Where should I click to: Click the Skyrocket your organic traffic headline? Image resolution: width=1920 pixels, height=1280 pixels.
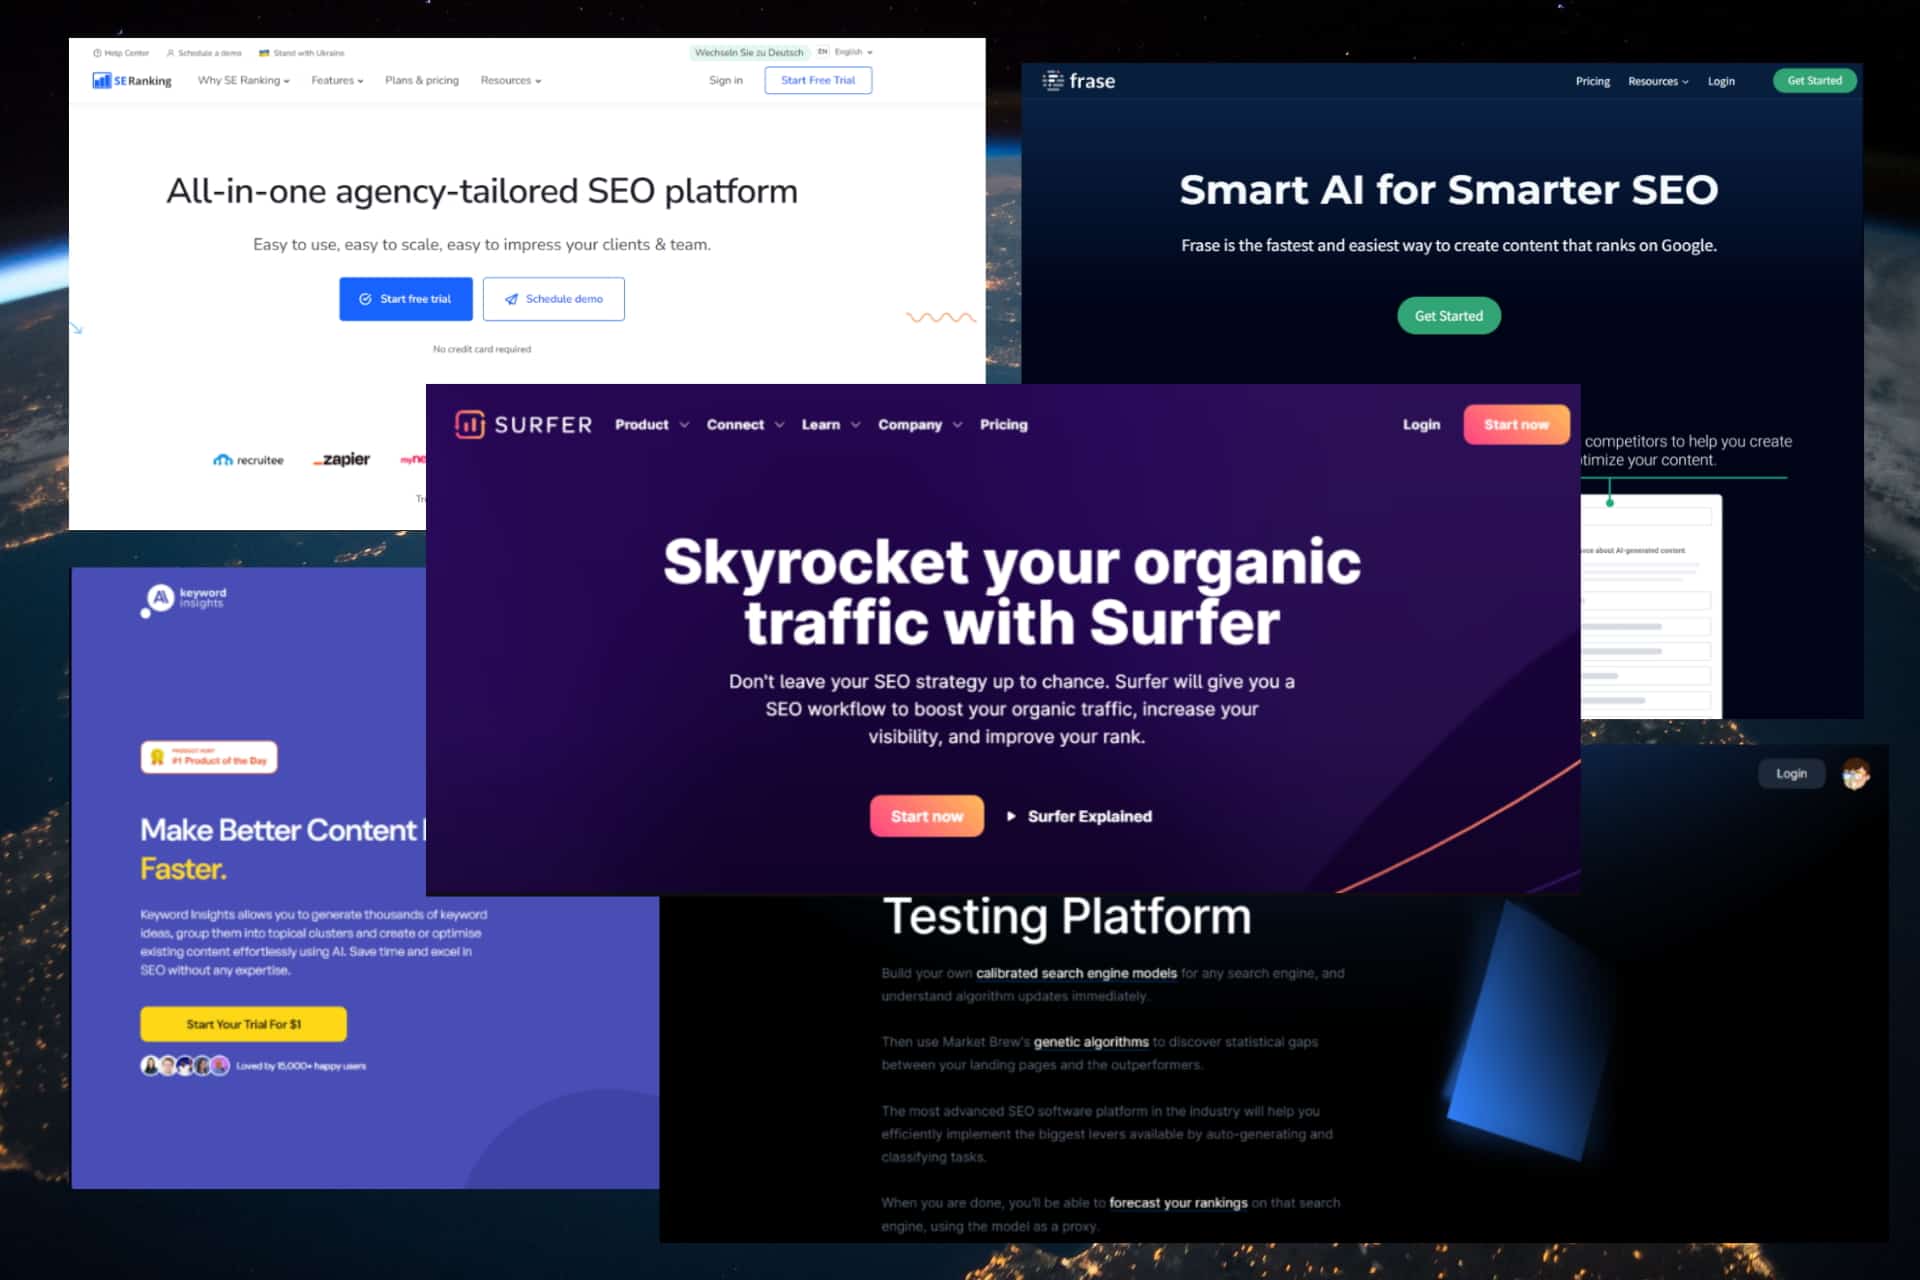click(1011, 592)
